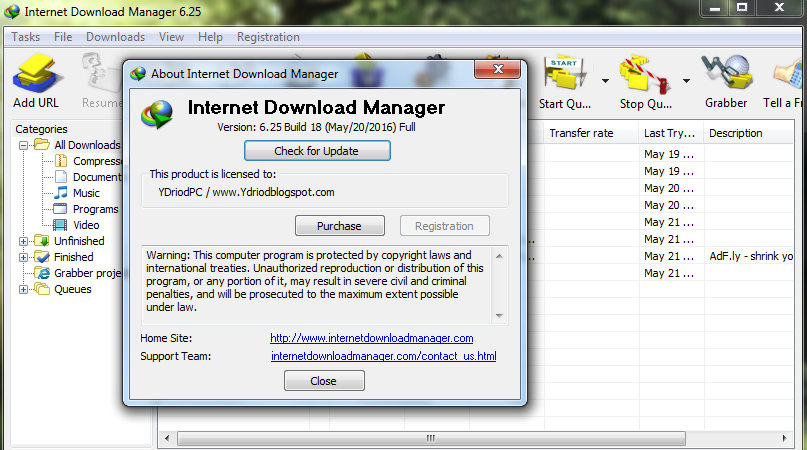Open the View menu
This screenshot has width=807, height=450.
(x=171, y=37)
